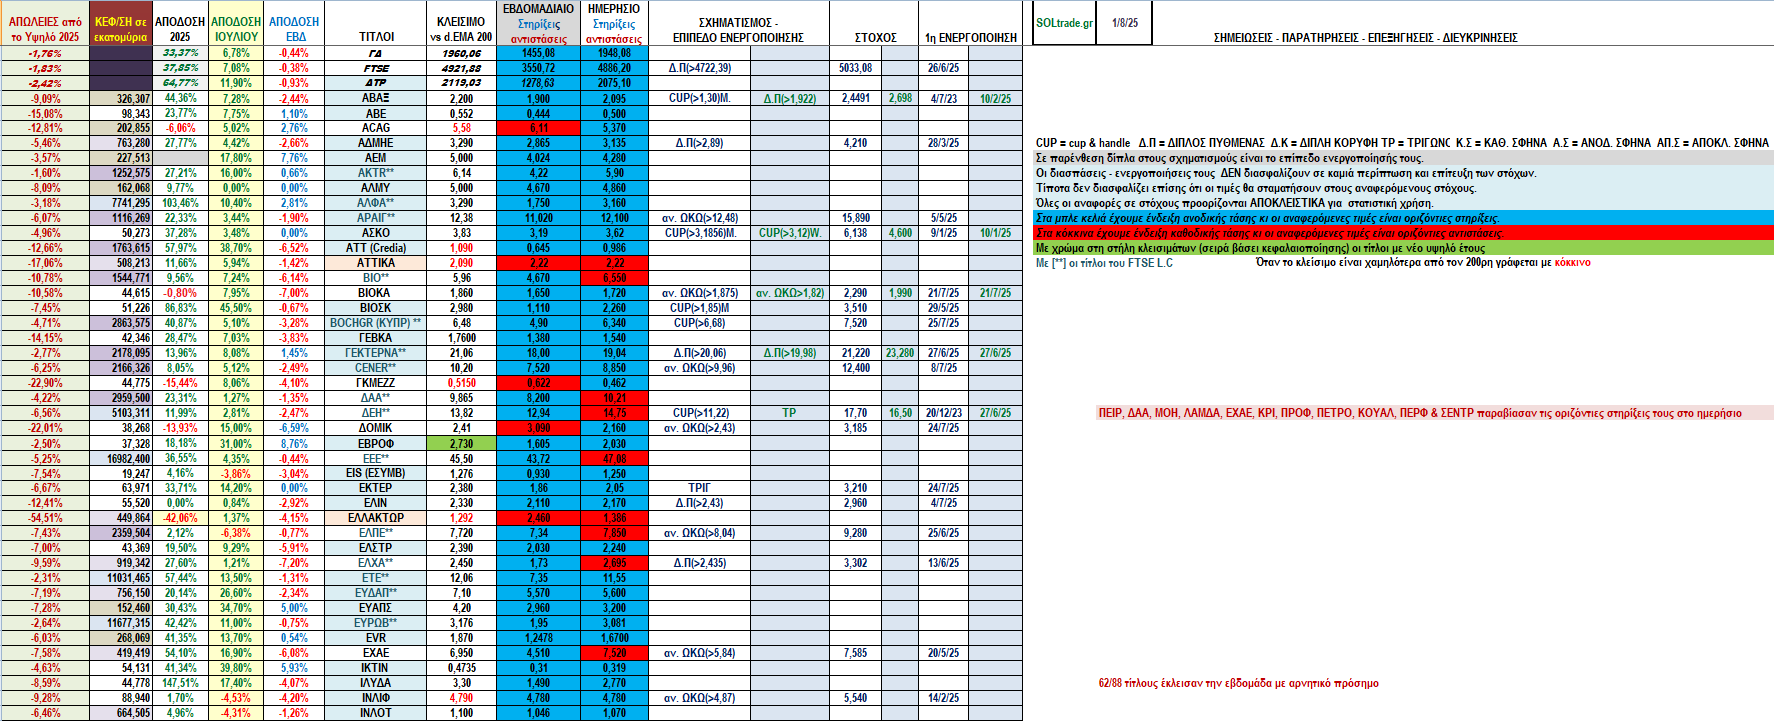Select the ΑΒΕ ticker cell

point(376,113)
